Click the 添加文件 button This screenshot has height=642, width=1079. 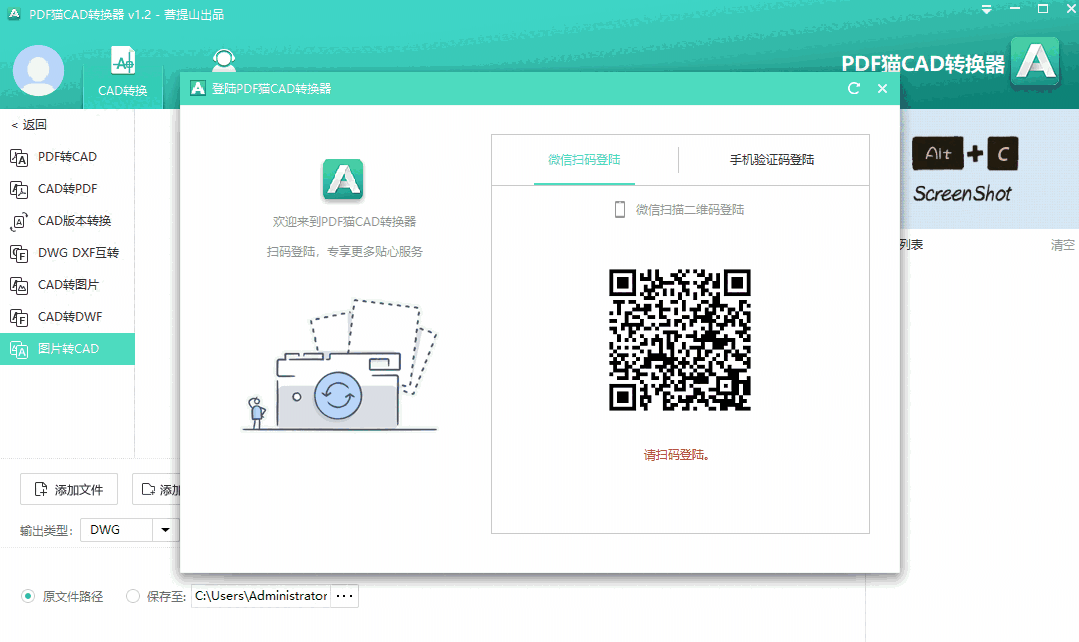[68, 489]
